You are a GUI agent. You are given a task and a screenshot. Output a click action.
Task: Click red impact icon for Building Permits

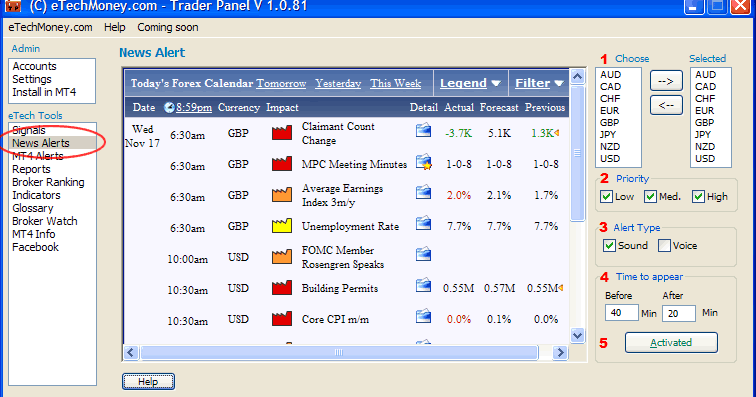[282, 287]
